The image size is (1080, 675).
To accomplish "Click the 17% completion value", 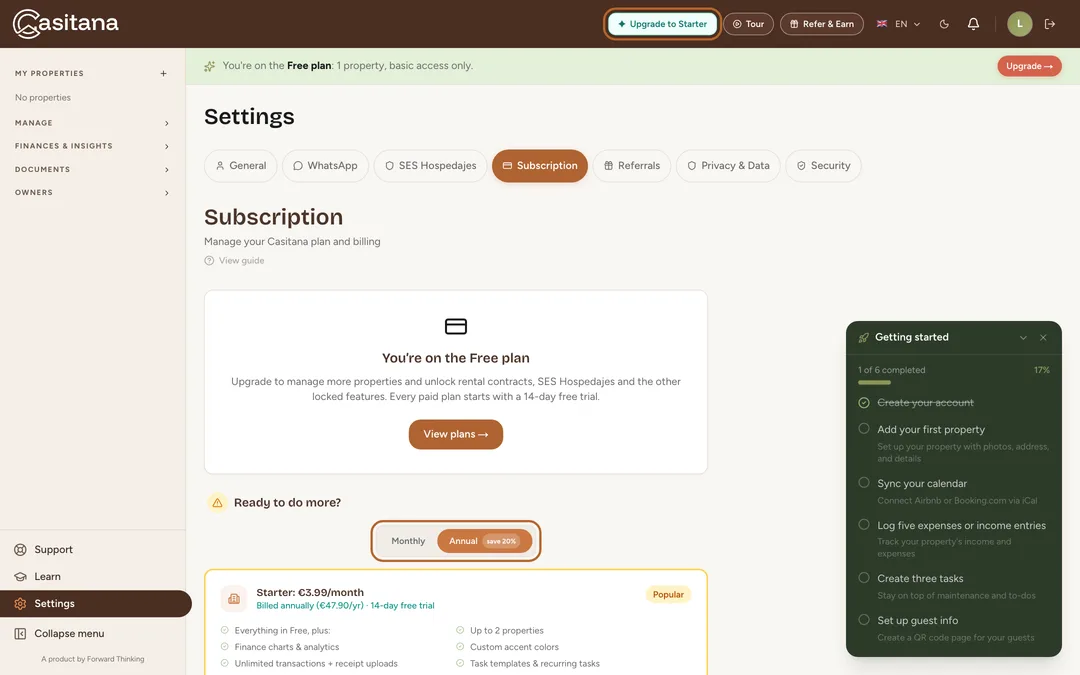I will [1041, 370].
